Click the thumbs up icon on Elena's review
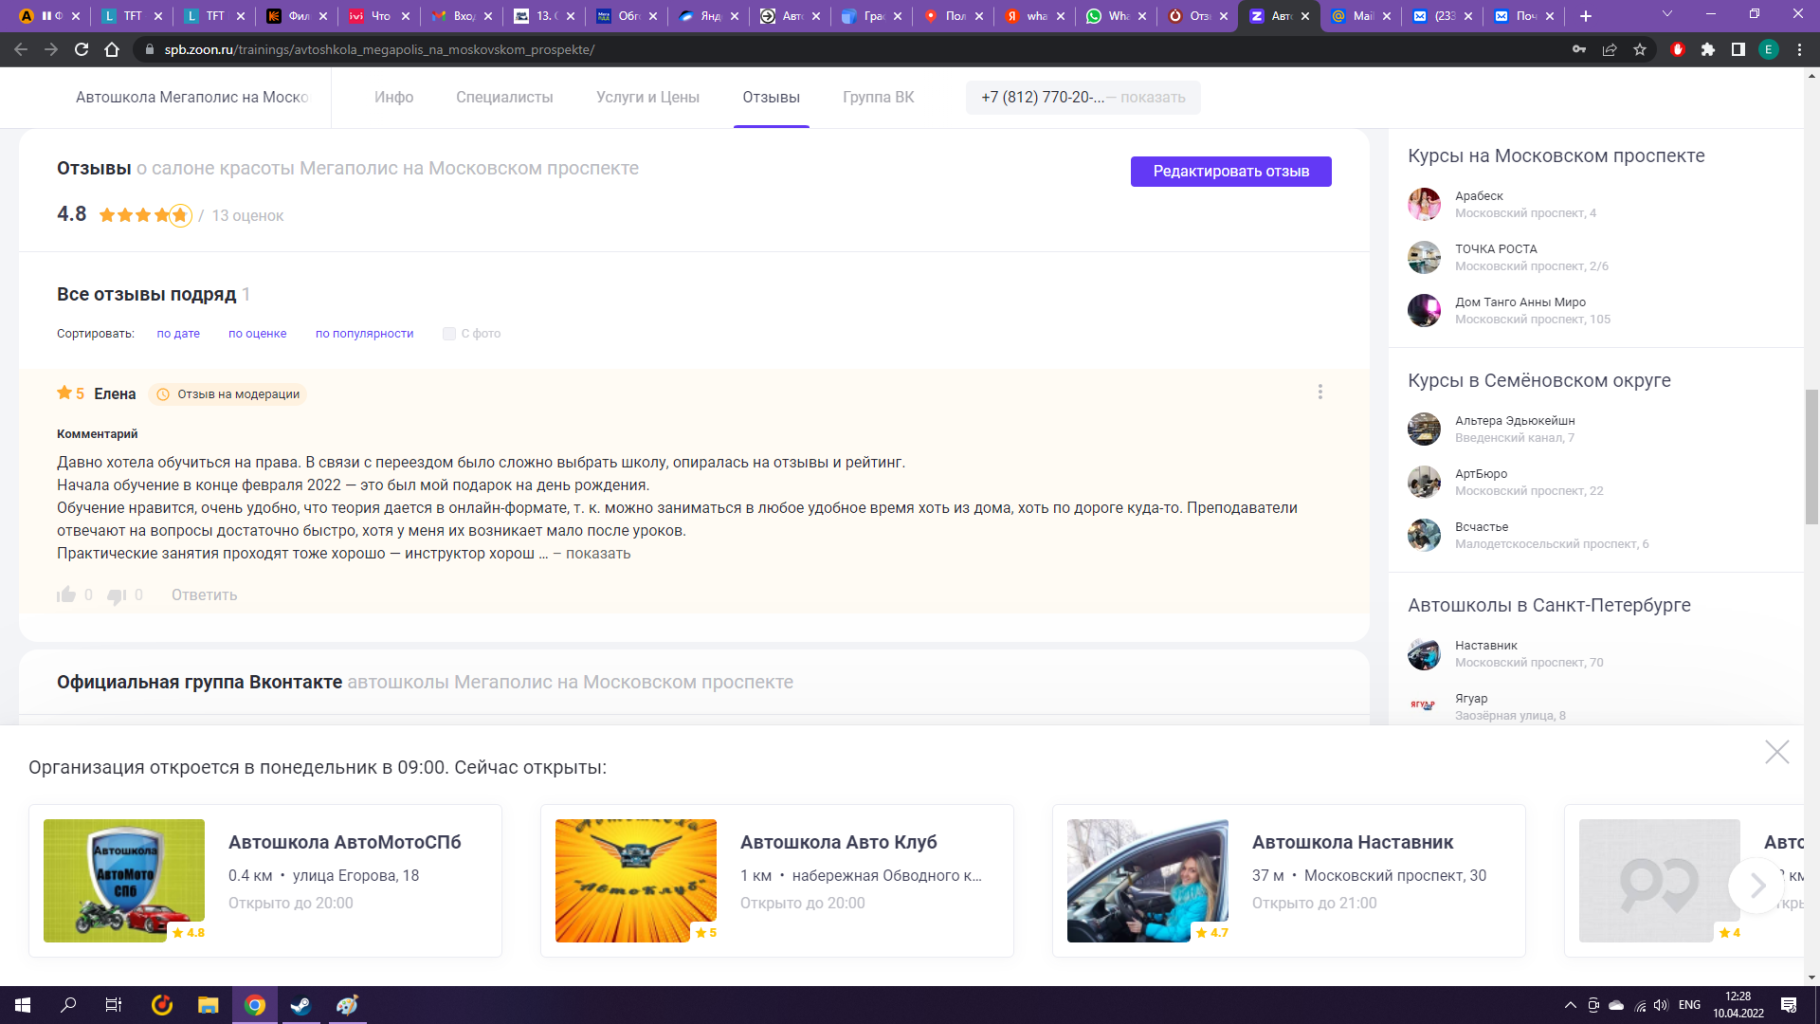Viewport: 1820px width, 1024px height. 67,595
